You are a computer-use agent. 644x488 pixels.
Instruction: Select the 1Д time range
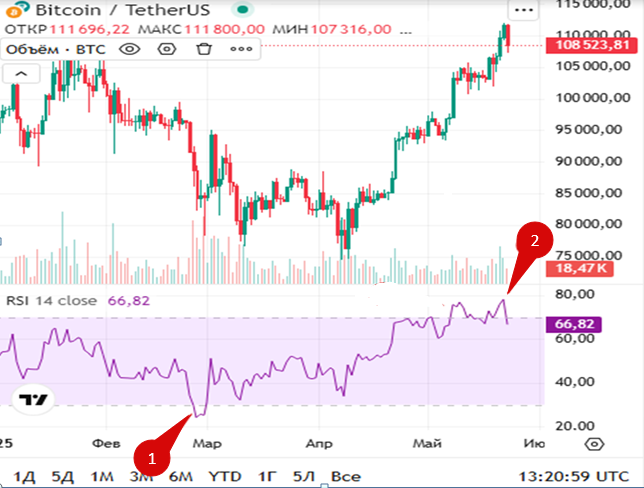23,476
